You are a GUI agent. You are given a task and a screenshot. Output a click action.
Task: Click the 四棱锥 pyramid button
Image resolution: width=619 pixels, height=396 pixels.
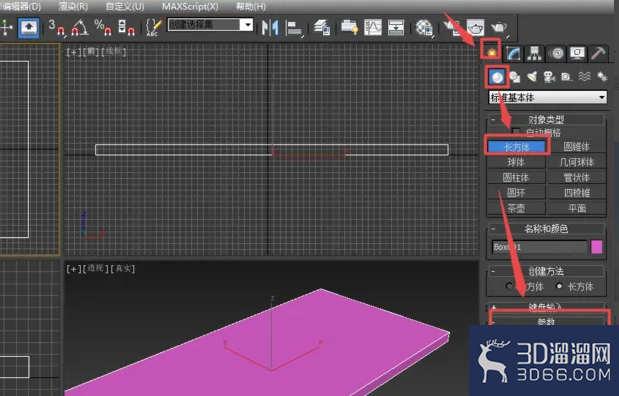[x=577, y=193]
